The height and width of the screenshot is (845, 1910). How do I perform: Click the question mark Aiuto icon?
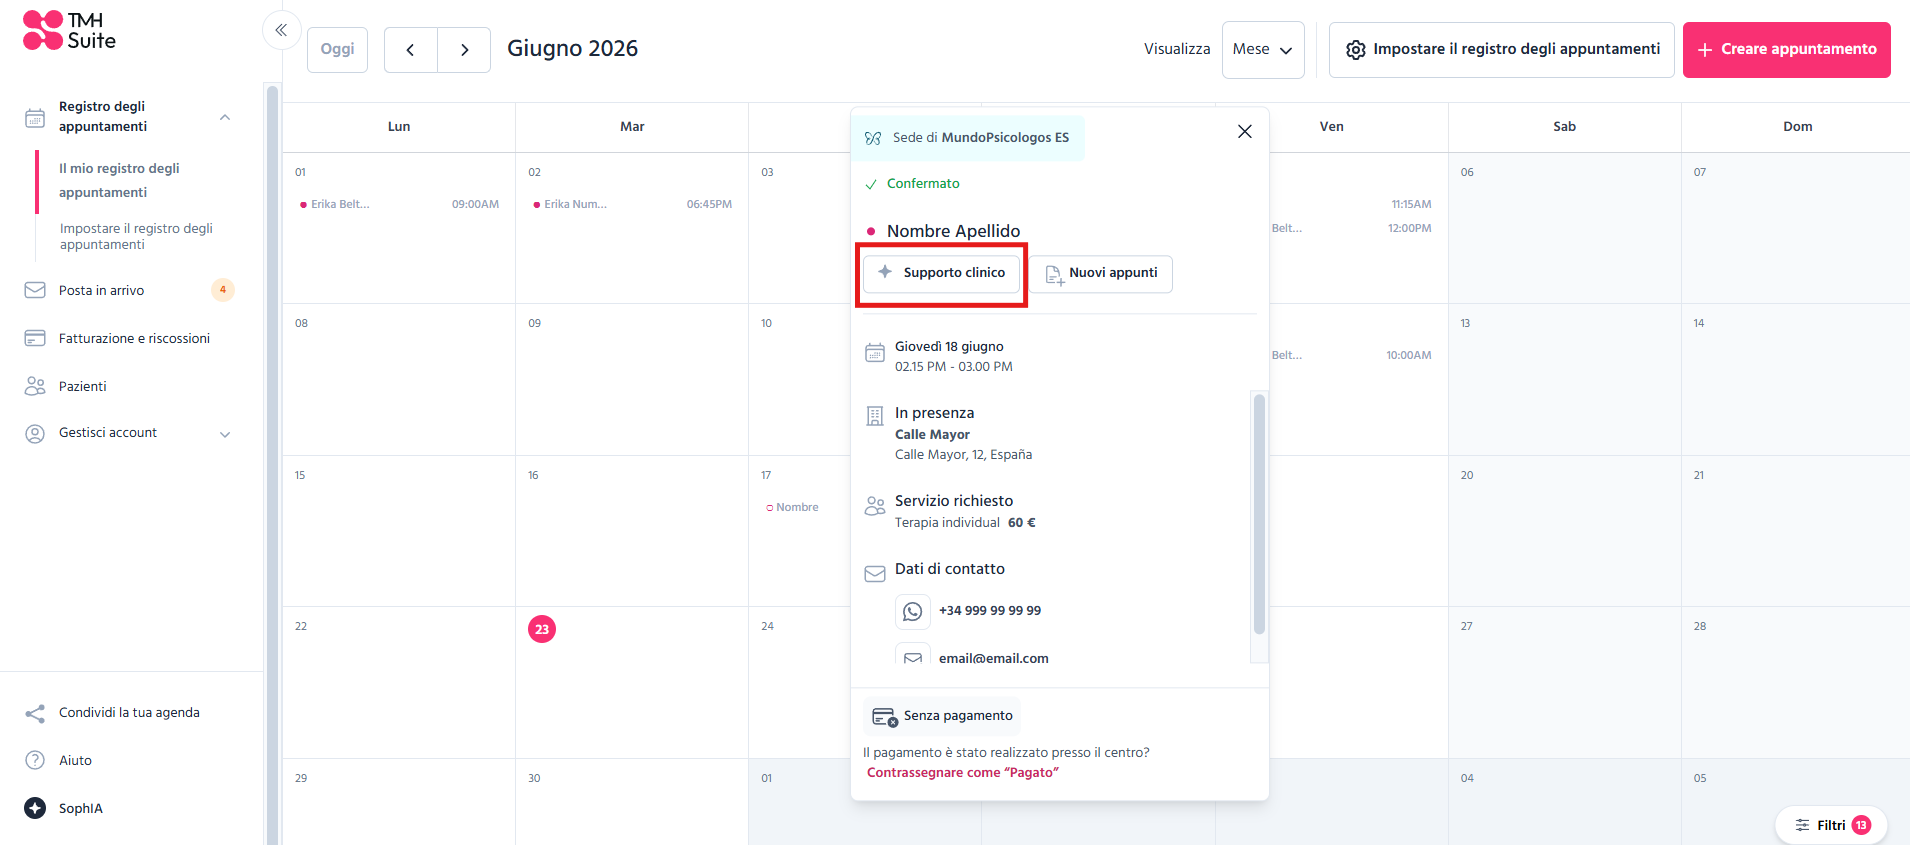point(35,760)
